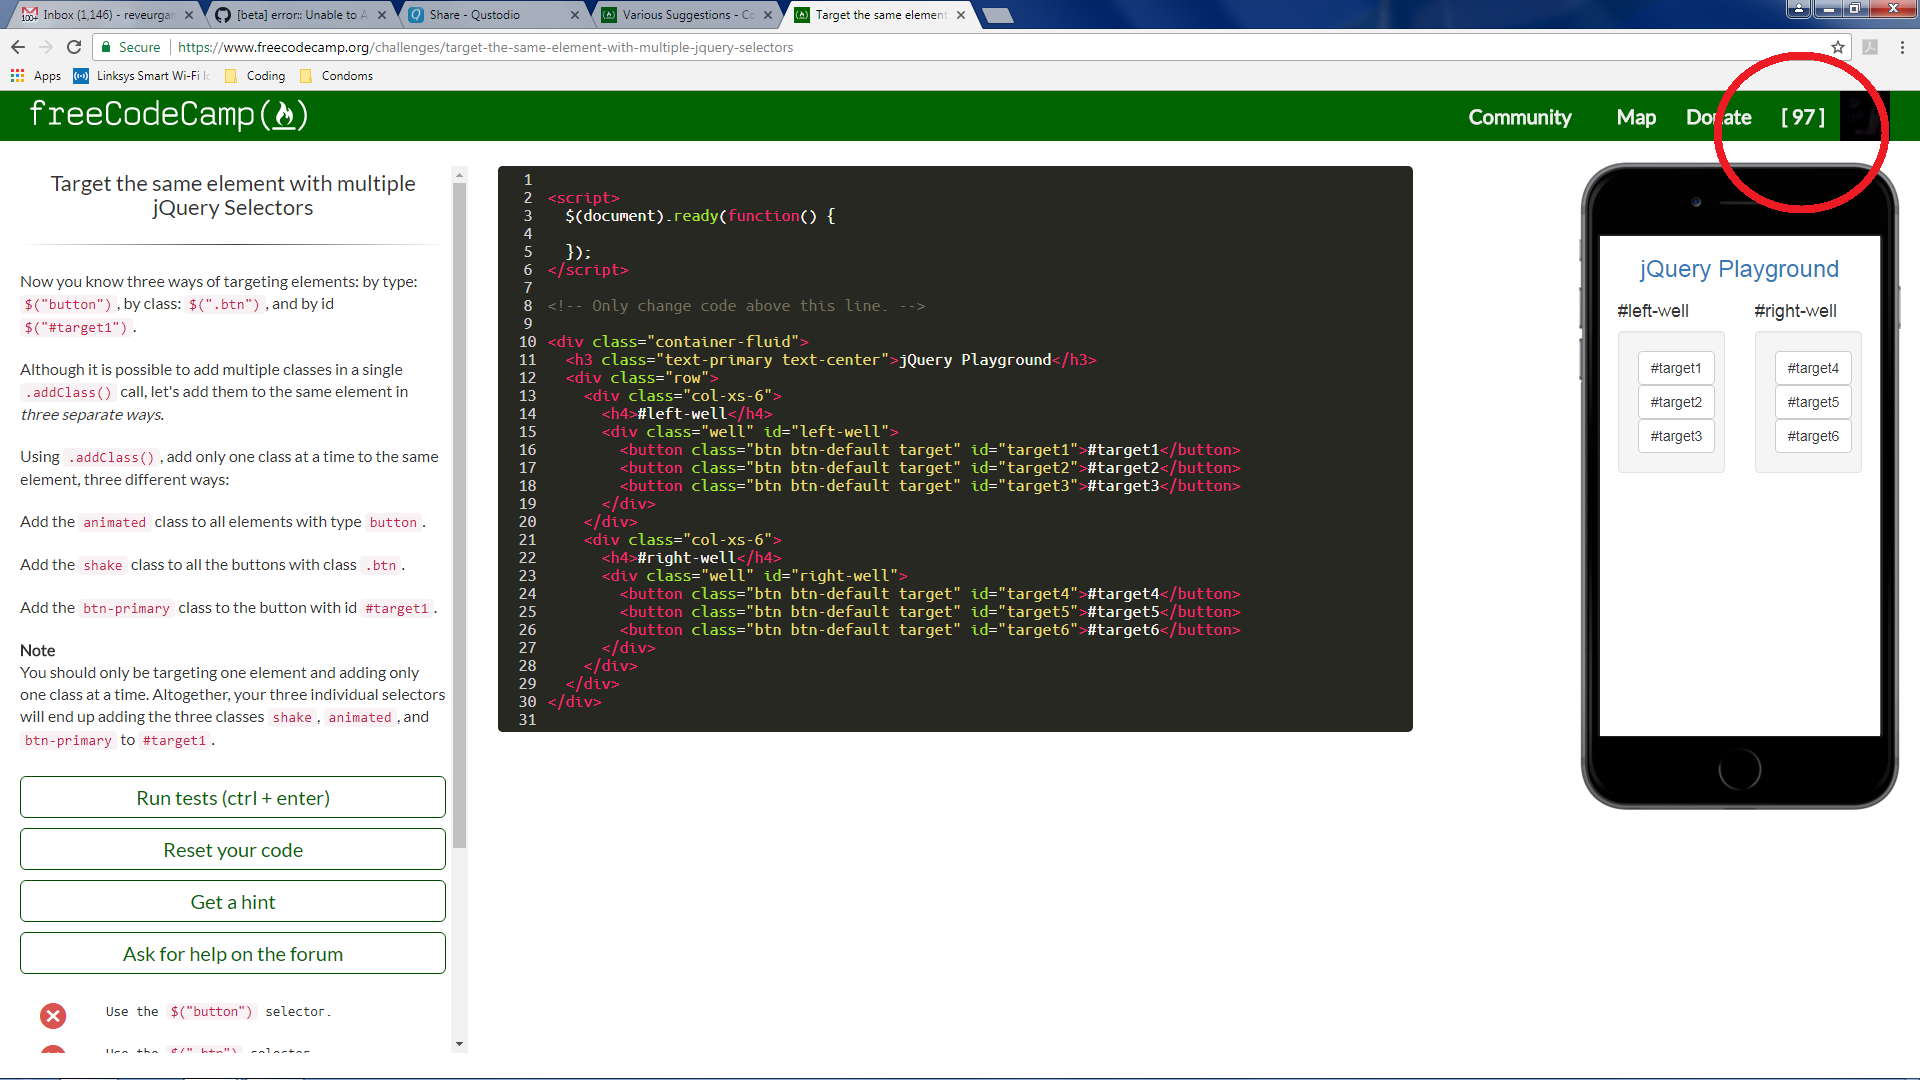
Task: Open the Community nav link
Action: point(1519,117)
